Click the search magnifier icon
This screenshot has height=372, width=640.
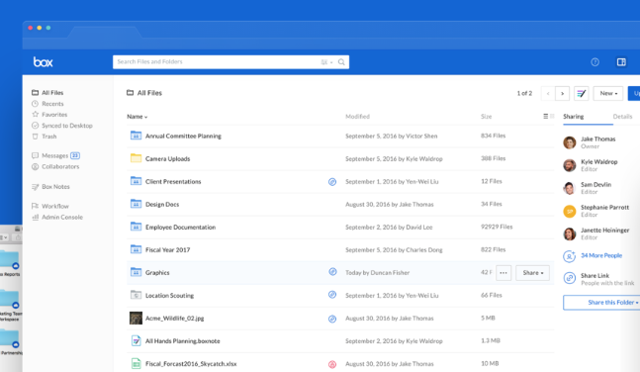pyautogui.click(x=341, y=62)
